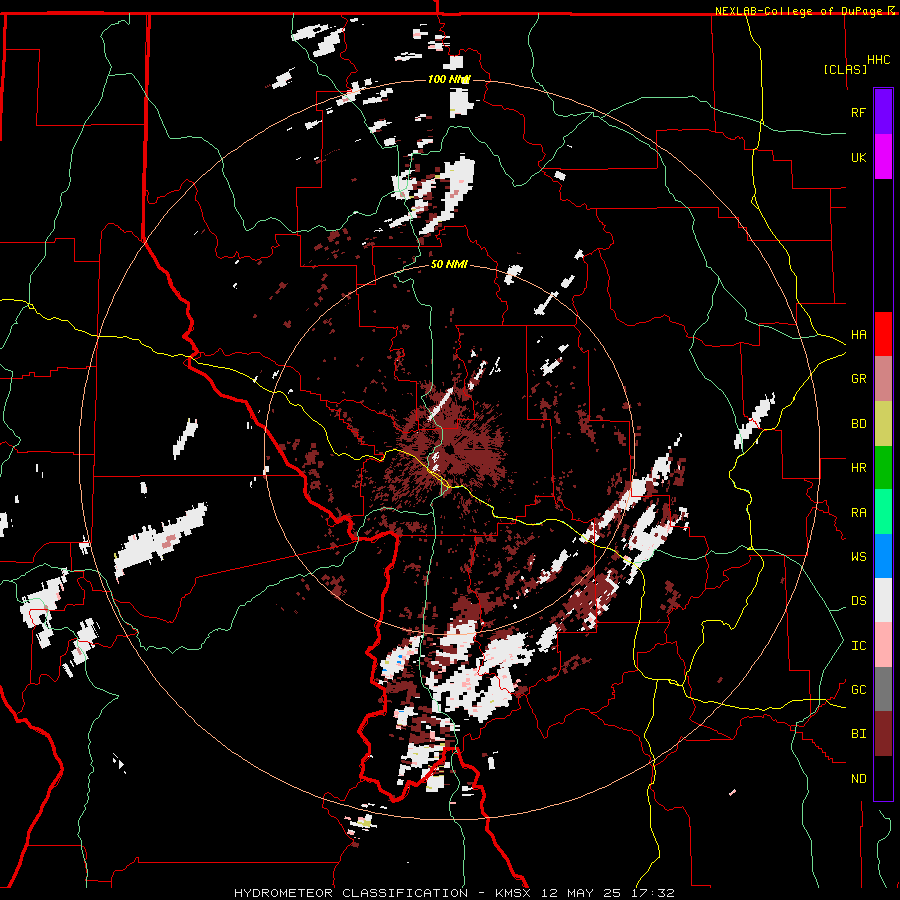Click the RA legend label
Viewport: 900px width, 900px height.
(859, 512)
